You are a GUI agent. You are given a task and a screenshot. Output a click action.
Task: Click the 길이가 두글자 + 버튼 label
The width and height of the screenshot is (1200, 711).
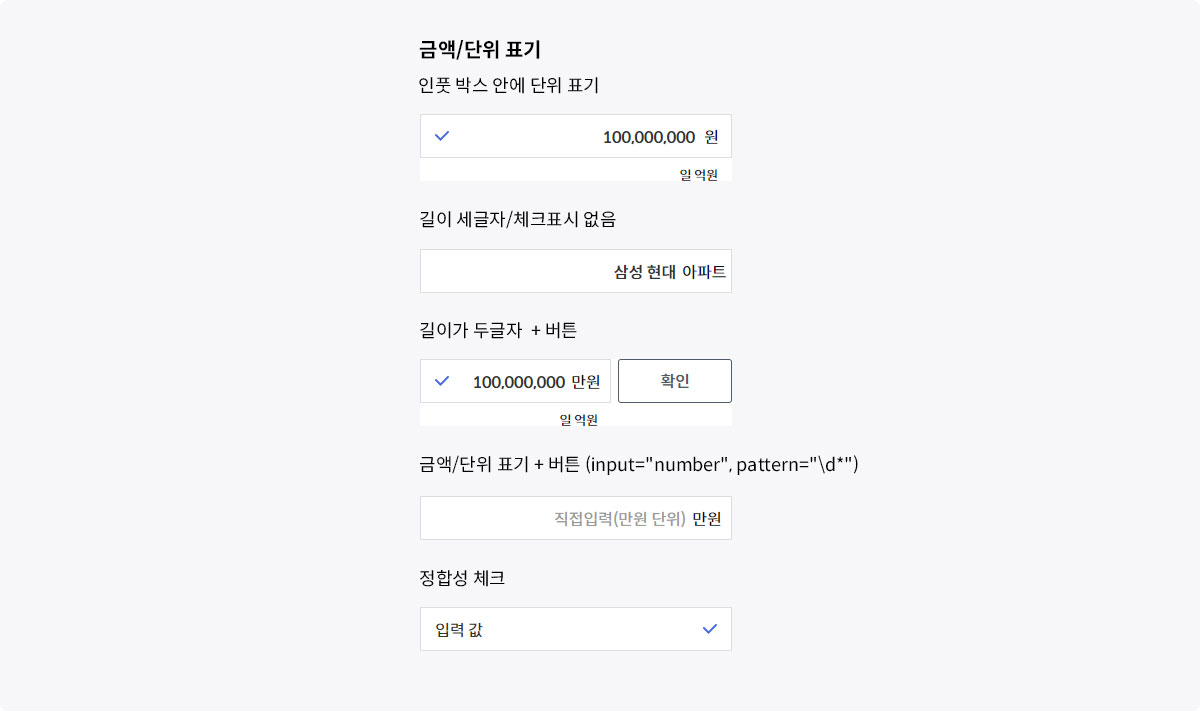click(x=498, y=330)
